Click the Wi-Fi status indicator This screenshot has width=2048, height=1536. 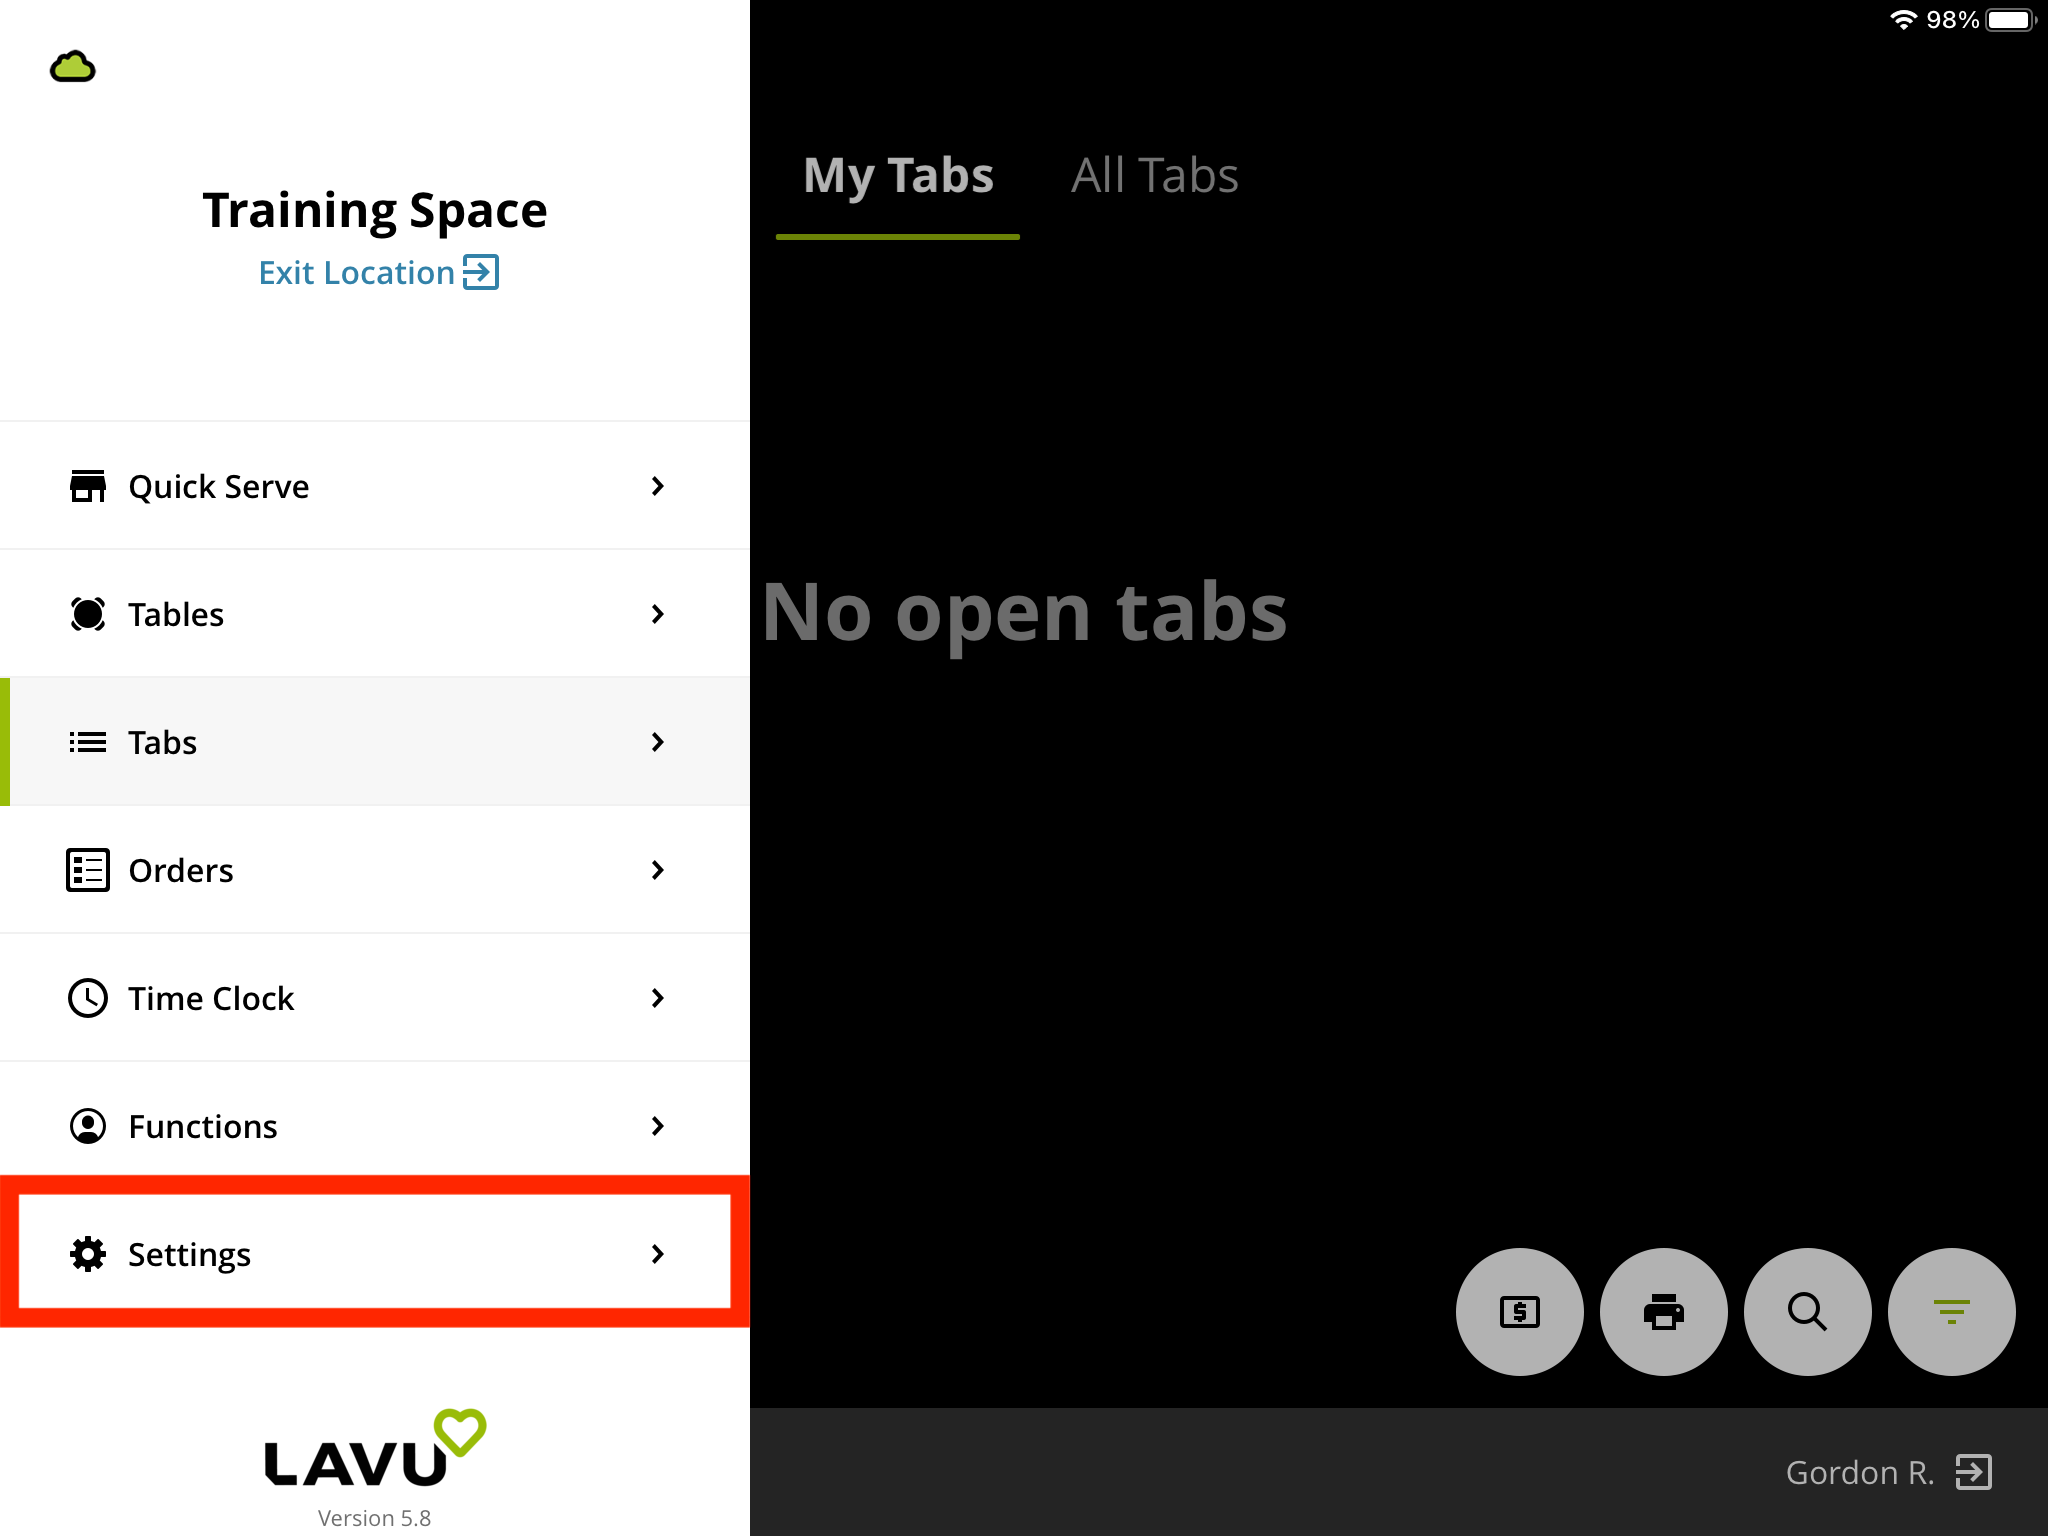1903,18
